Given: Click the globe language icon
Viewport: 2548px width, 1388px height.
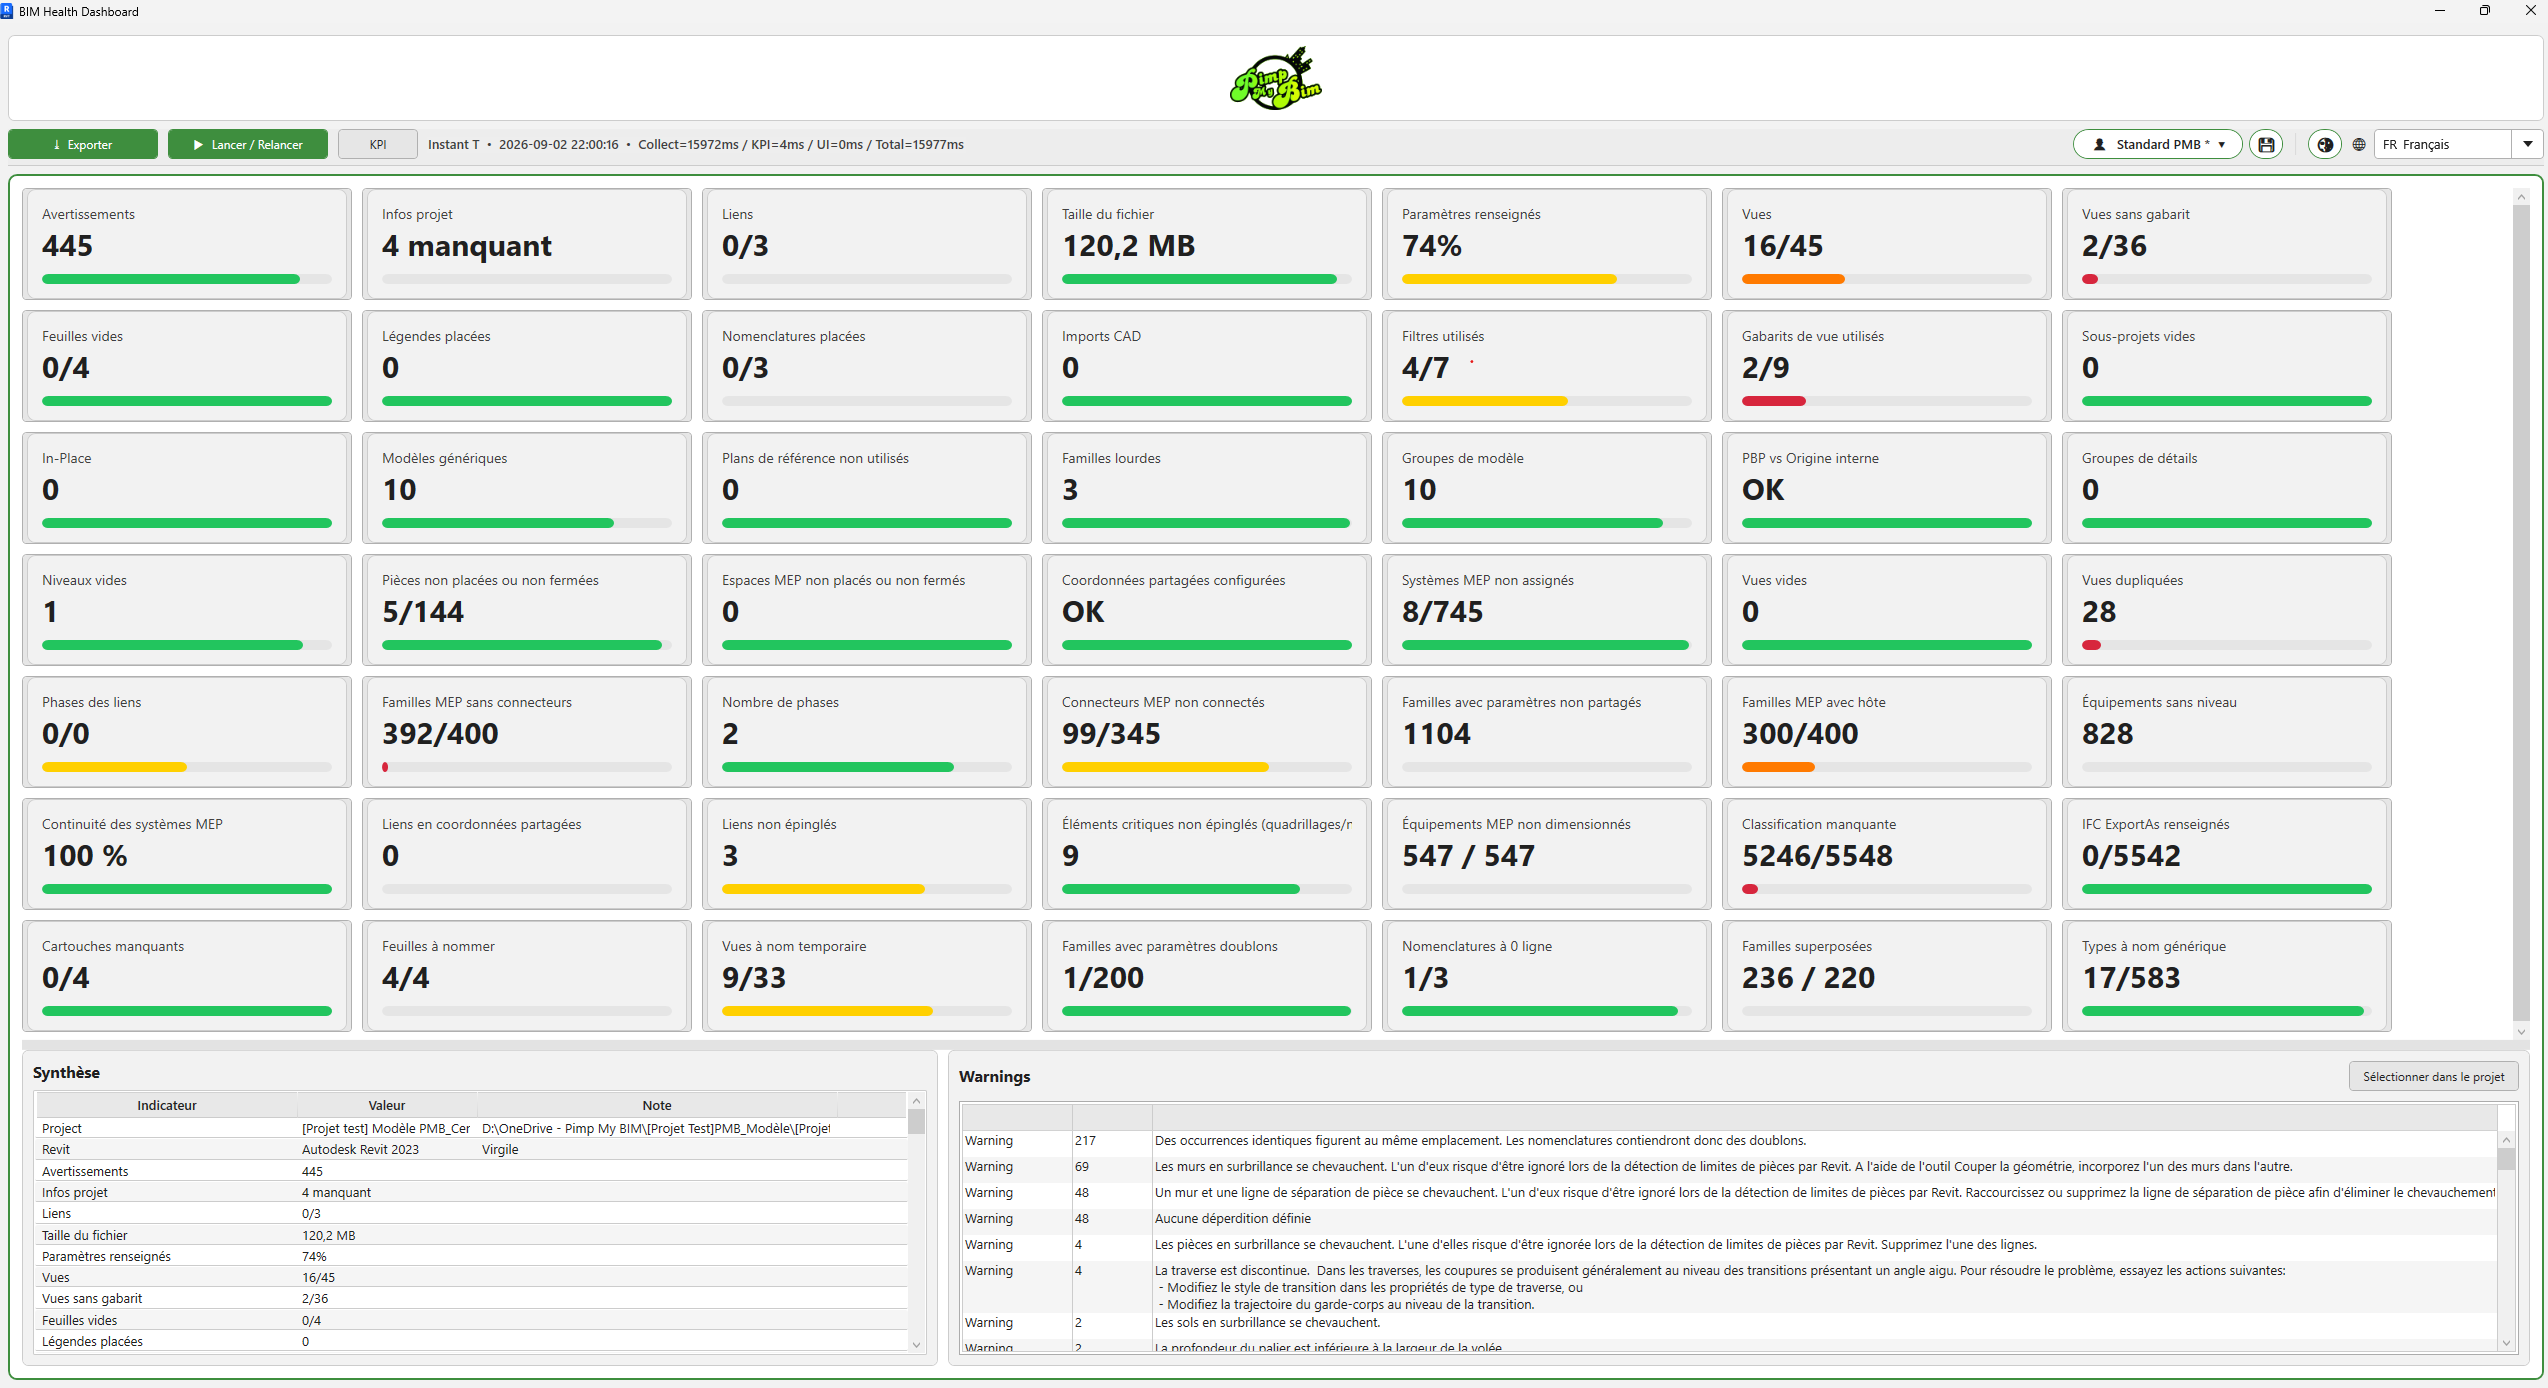Looking at the screenshot, I should pos(2359,145).
